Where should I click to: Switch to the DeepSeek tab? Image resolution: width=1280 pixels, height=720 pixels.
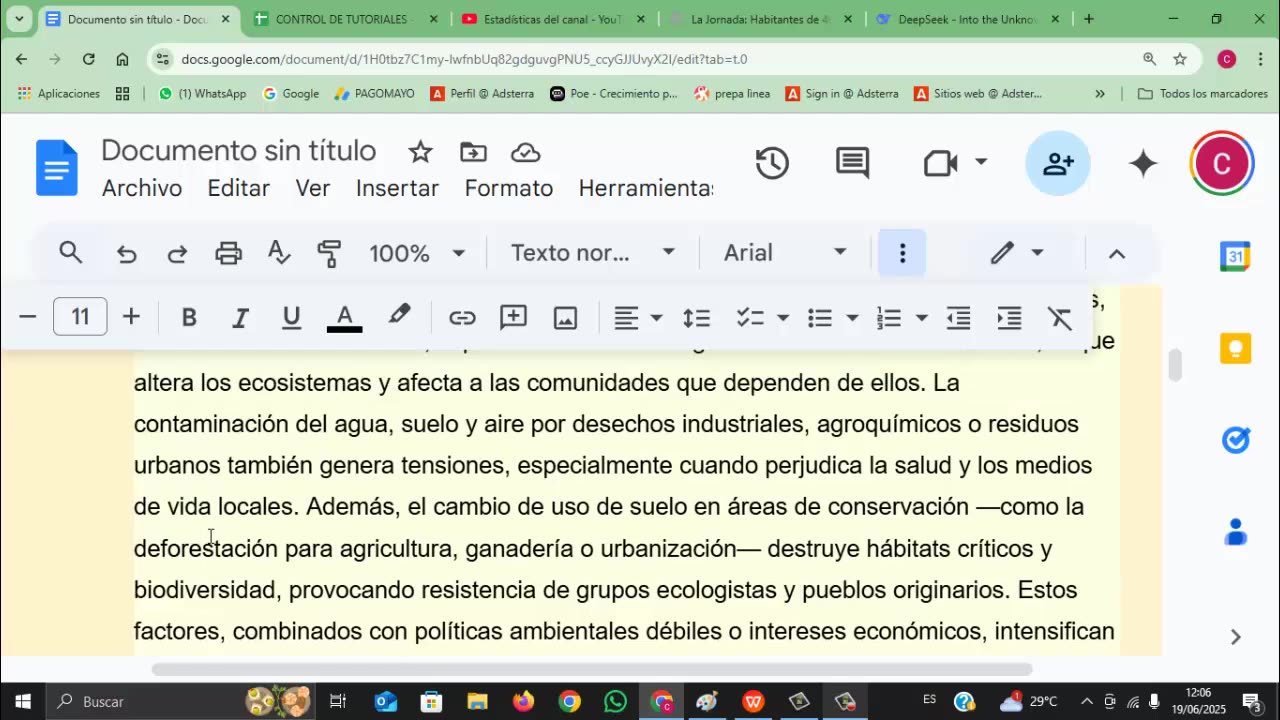968,19
